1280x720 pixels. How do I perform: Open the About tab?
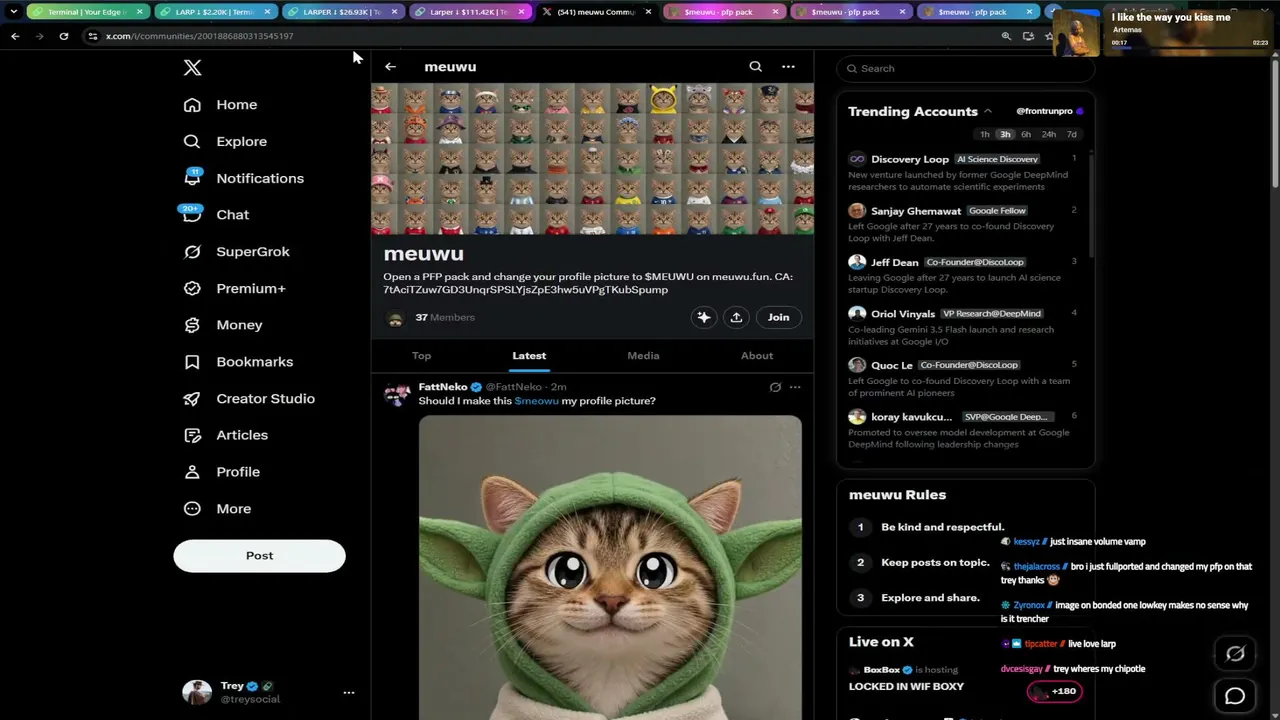click(757, 356)
